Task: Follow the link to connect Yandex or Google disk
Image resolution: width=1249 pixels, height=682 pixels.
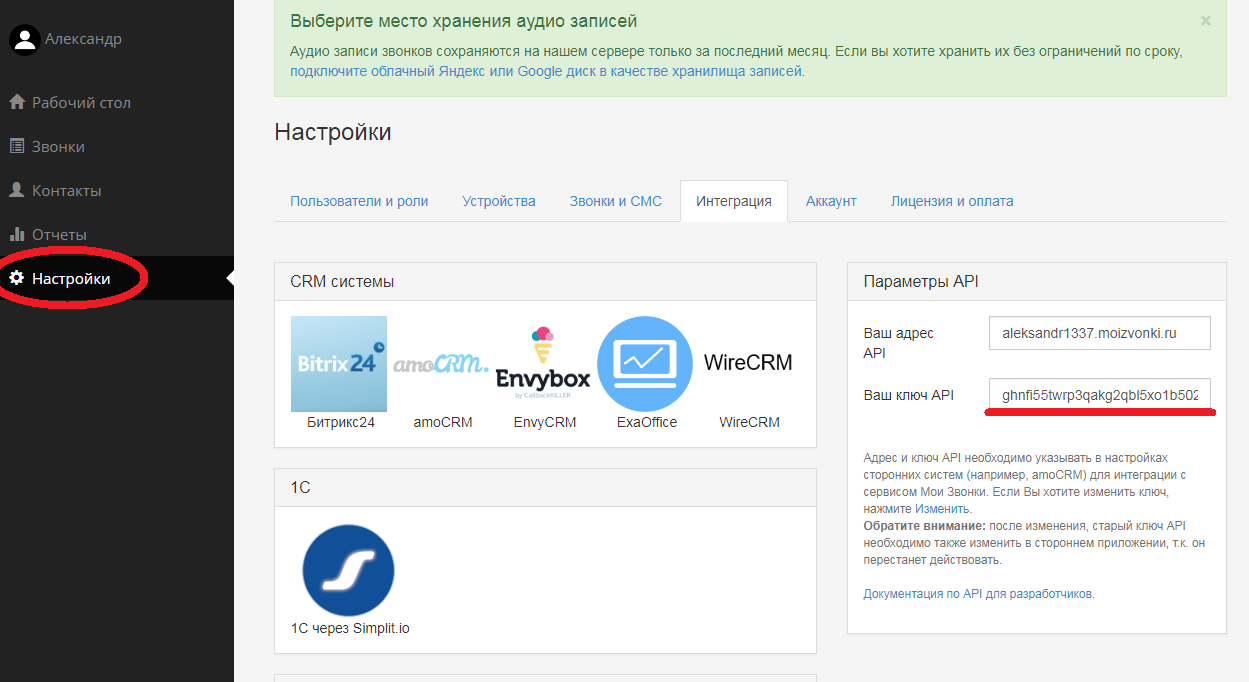Action: pos(546,71)
